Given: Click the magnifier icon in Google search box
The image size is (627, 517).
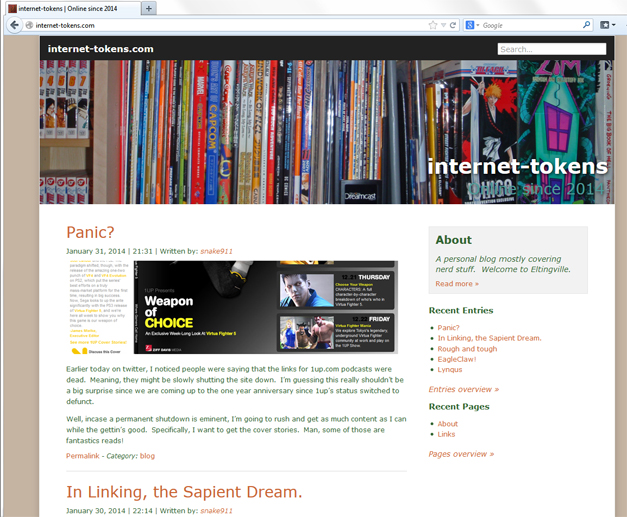Looking at the screenshot, I should coord(586,25).
